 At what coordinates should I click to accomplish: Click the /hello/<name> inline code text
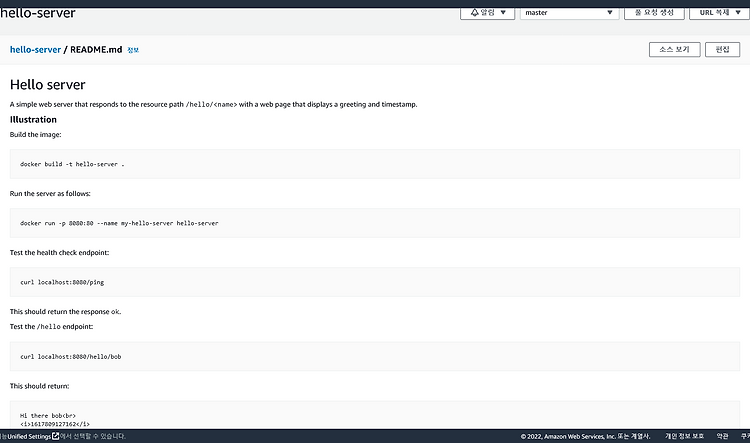[x=211, y=104]
